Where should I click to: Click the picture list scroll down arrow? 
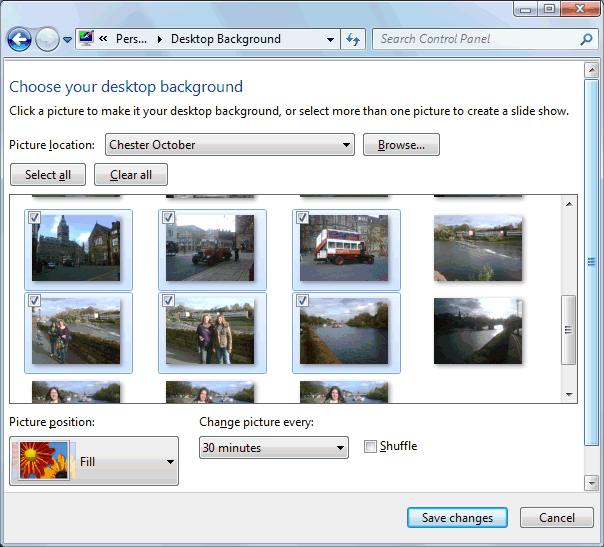coord(569,395)
